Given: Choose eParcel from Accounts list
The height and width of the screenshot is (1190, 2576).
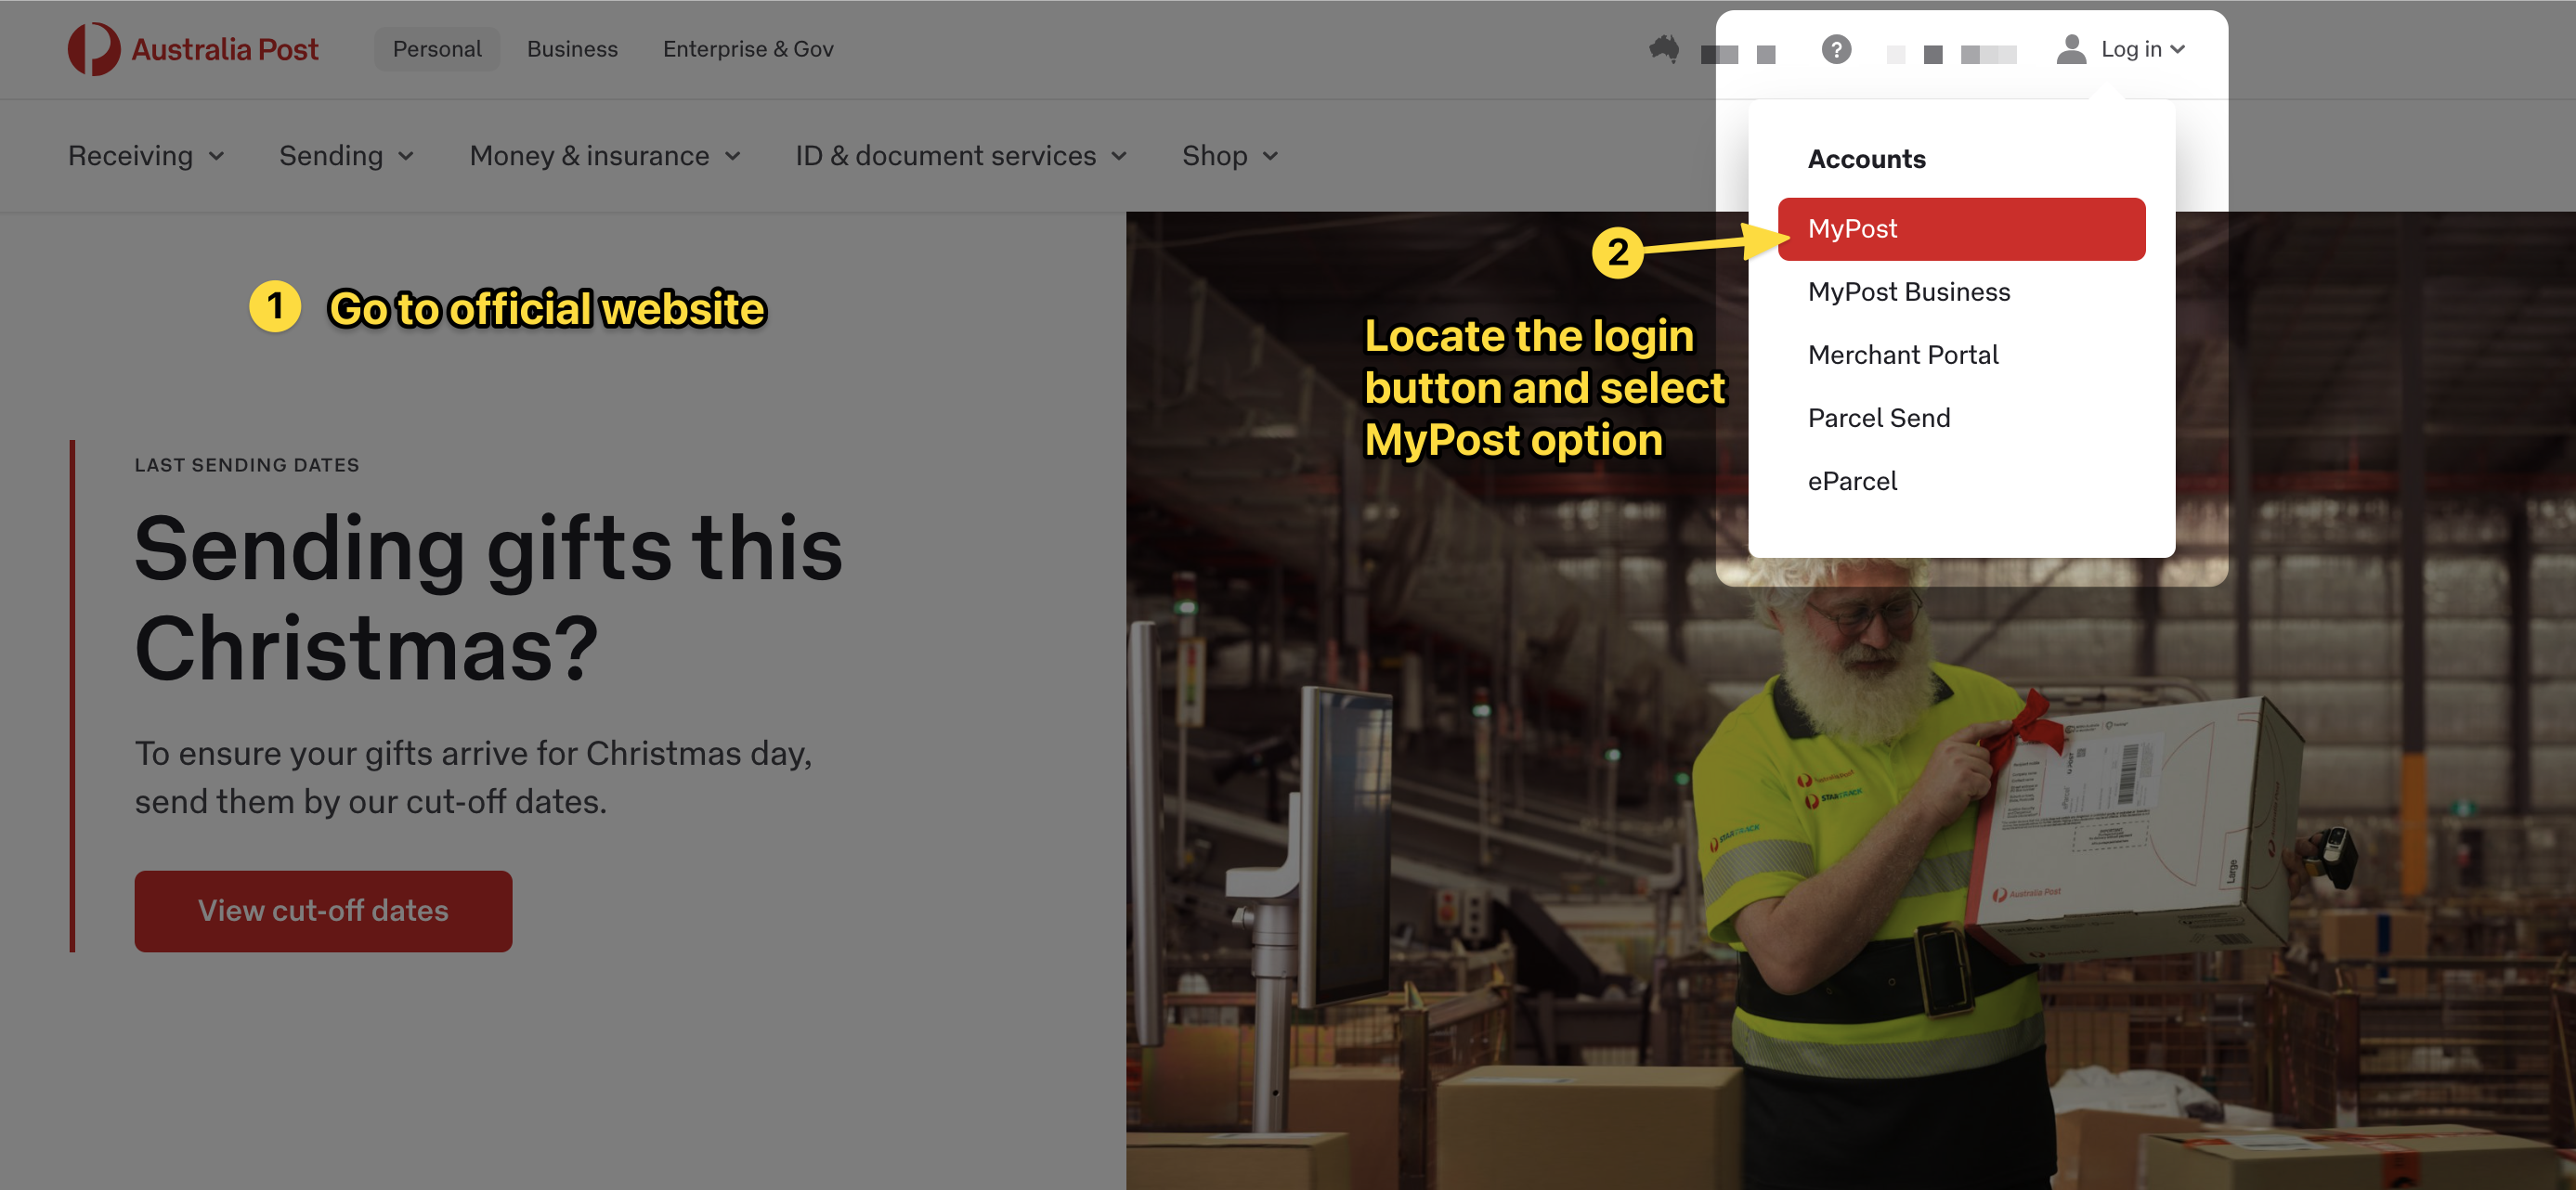Looking at the screenshot, I should pos(1851,481).
